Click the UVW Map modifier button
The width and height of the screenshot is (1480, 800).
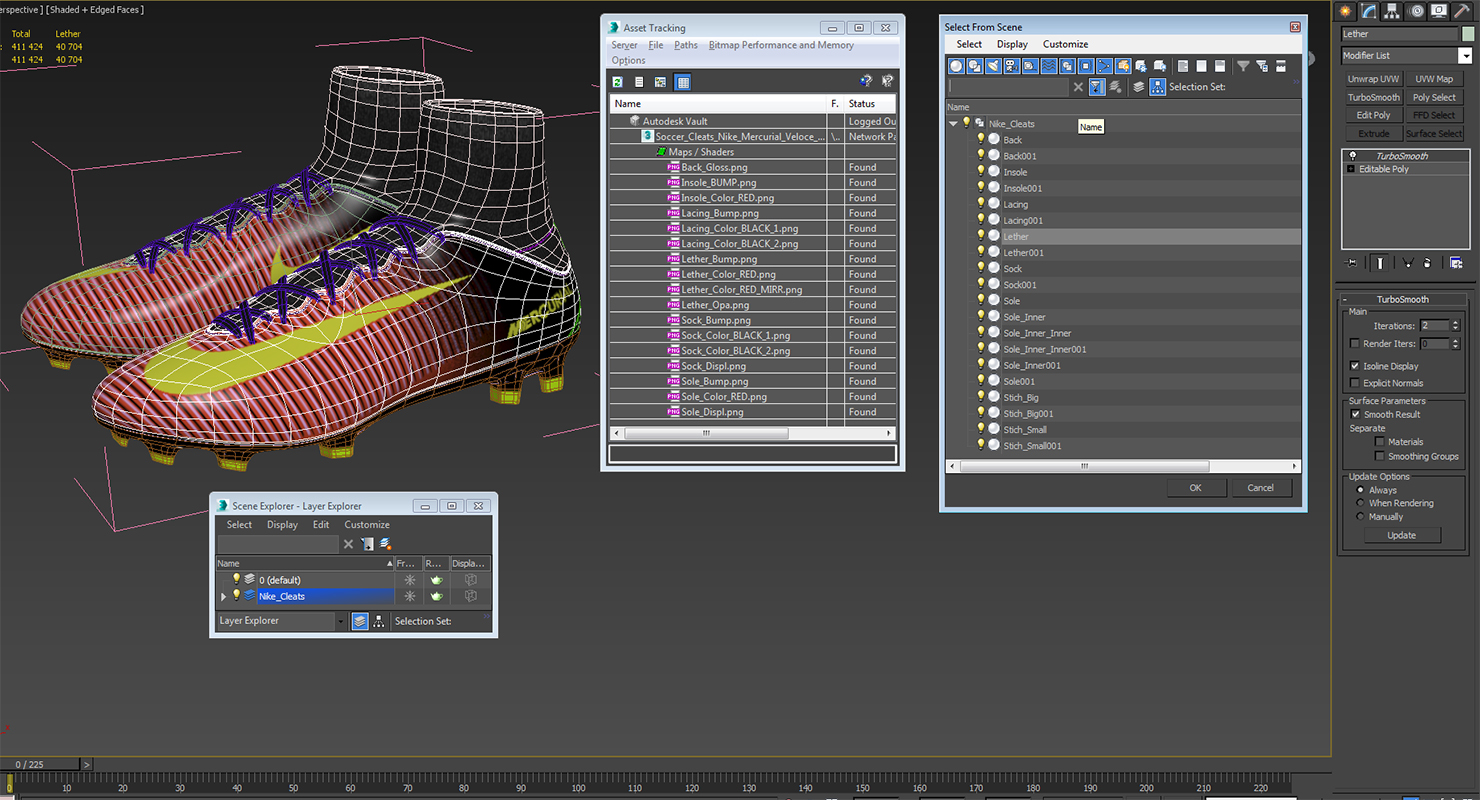point(1434,79)
